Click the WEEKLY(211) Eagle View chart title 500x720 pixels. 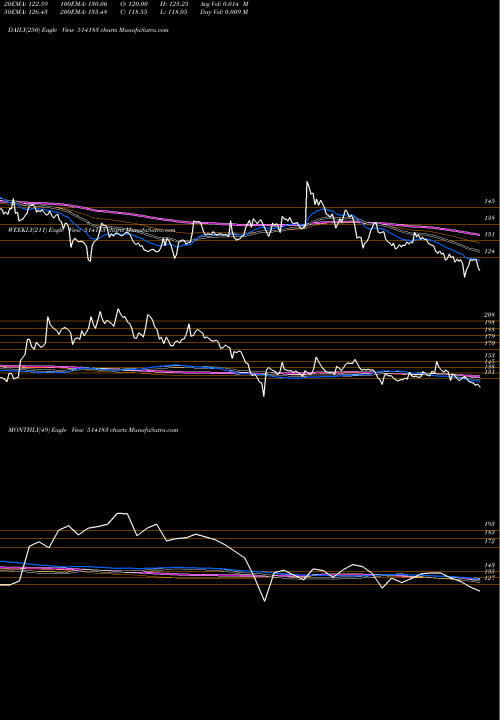(92, 230)
